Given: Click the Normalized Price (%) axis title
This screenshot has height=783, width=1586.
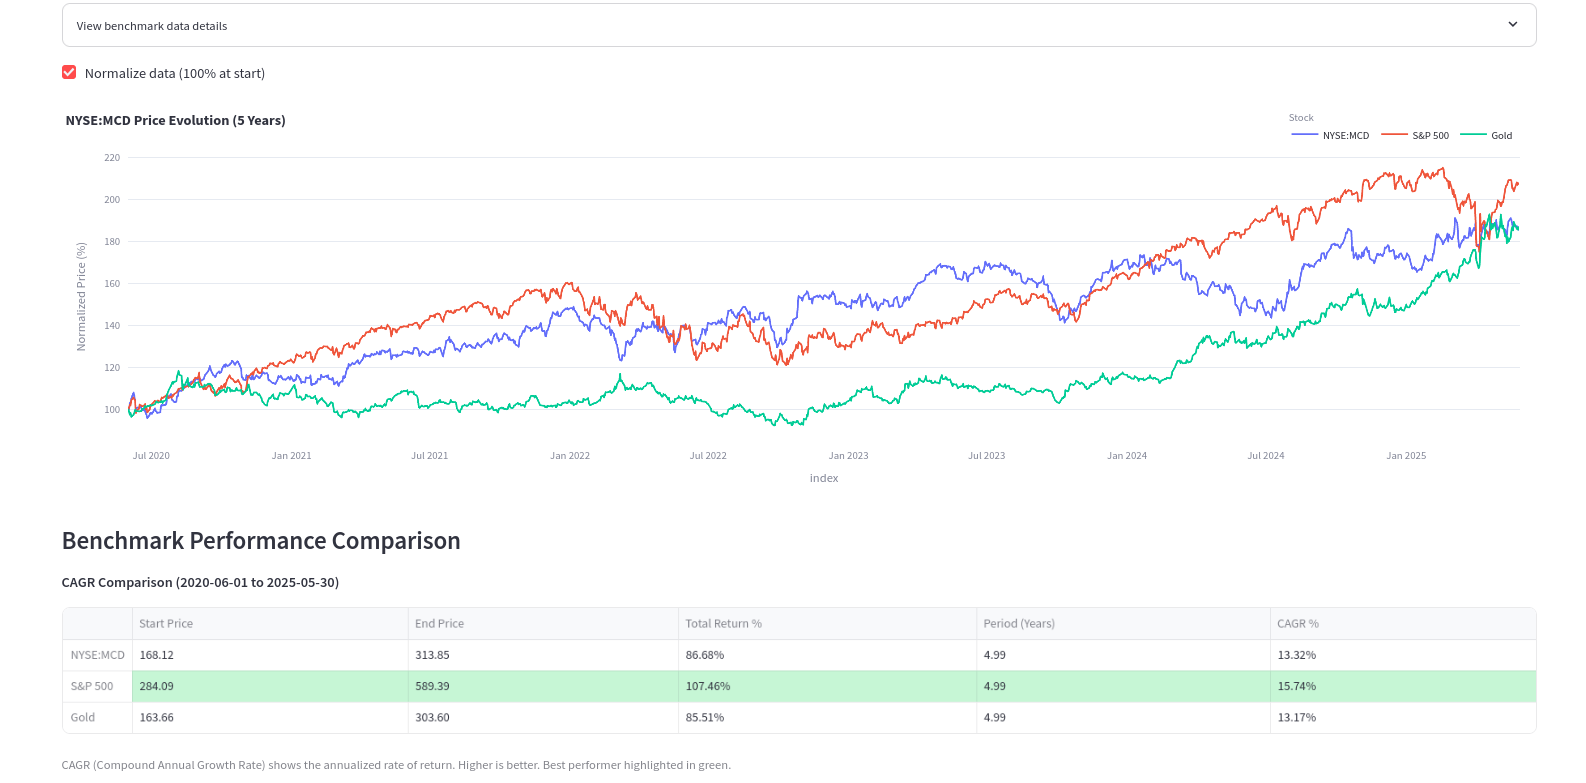Looking at the screenshot, I should [82, 296].
